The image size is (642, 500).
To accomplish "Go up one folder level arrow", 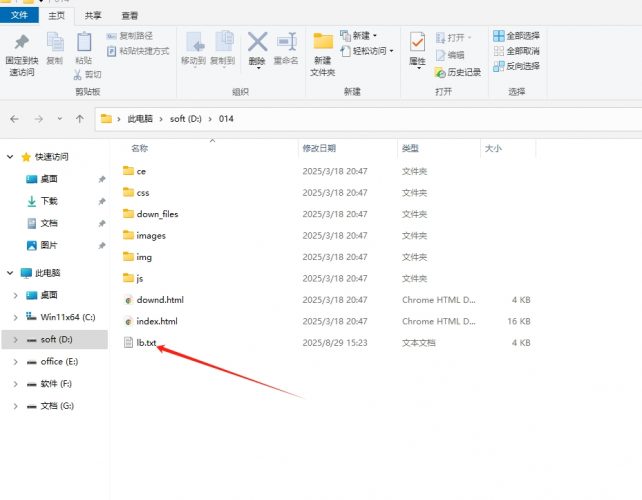I will pos(80,119).
